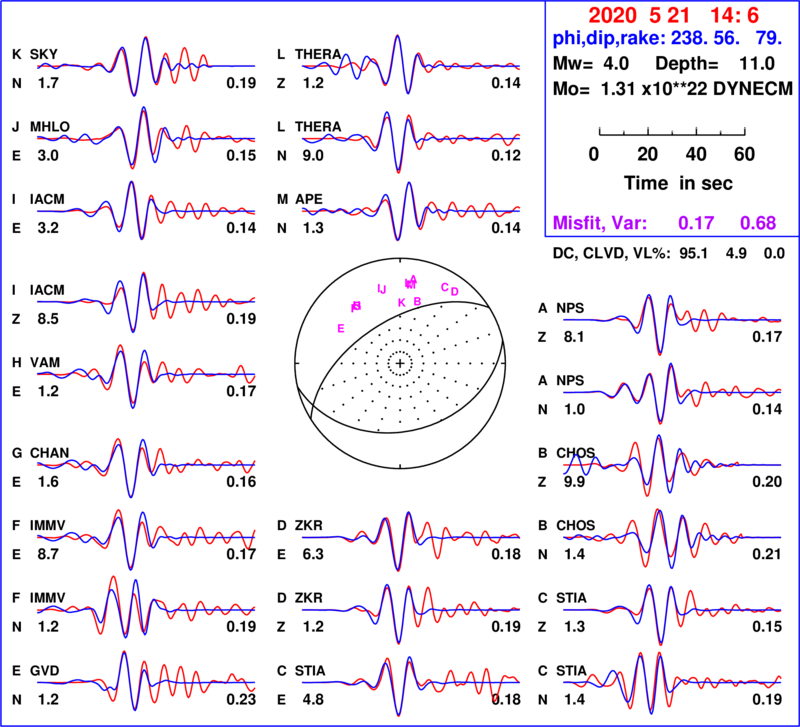Click station marker K on the focal sphere
Viewport: 800px width, 727px height.
coord(402,303)
